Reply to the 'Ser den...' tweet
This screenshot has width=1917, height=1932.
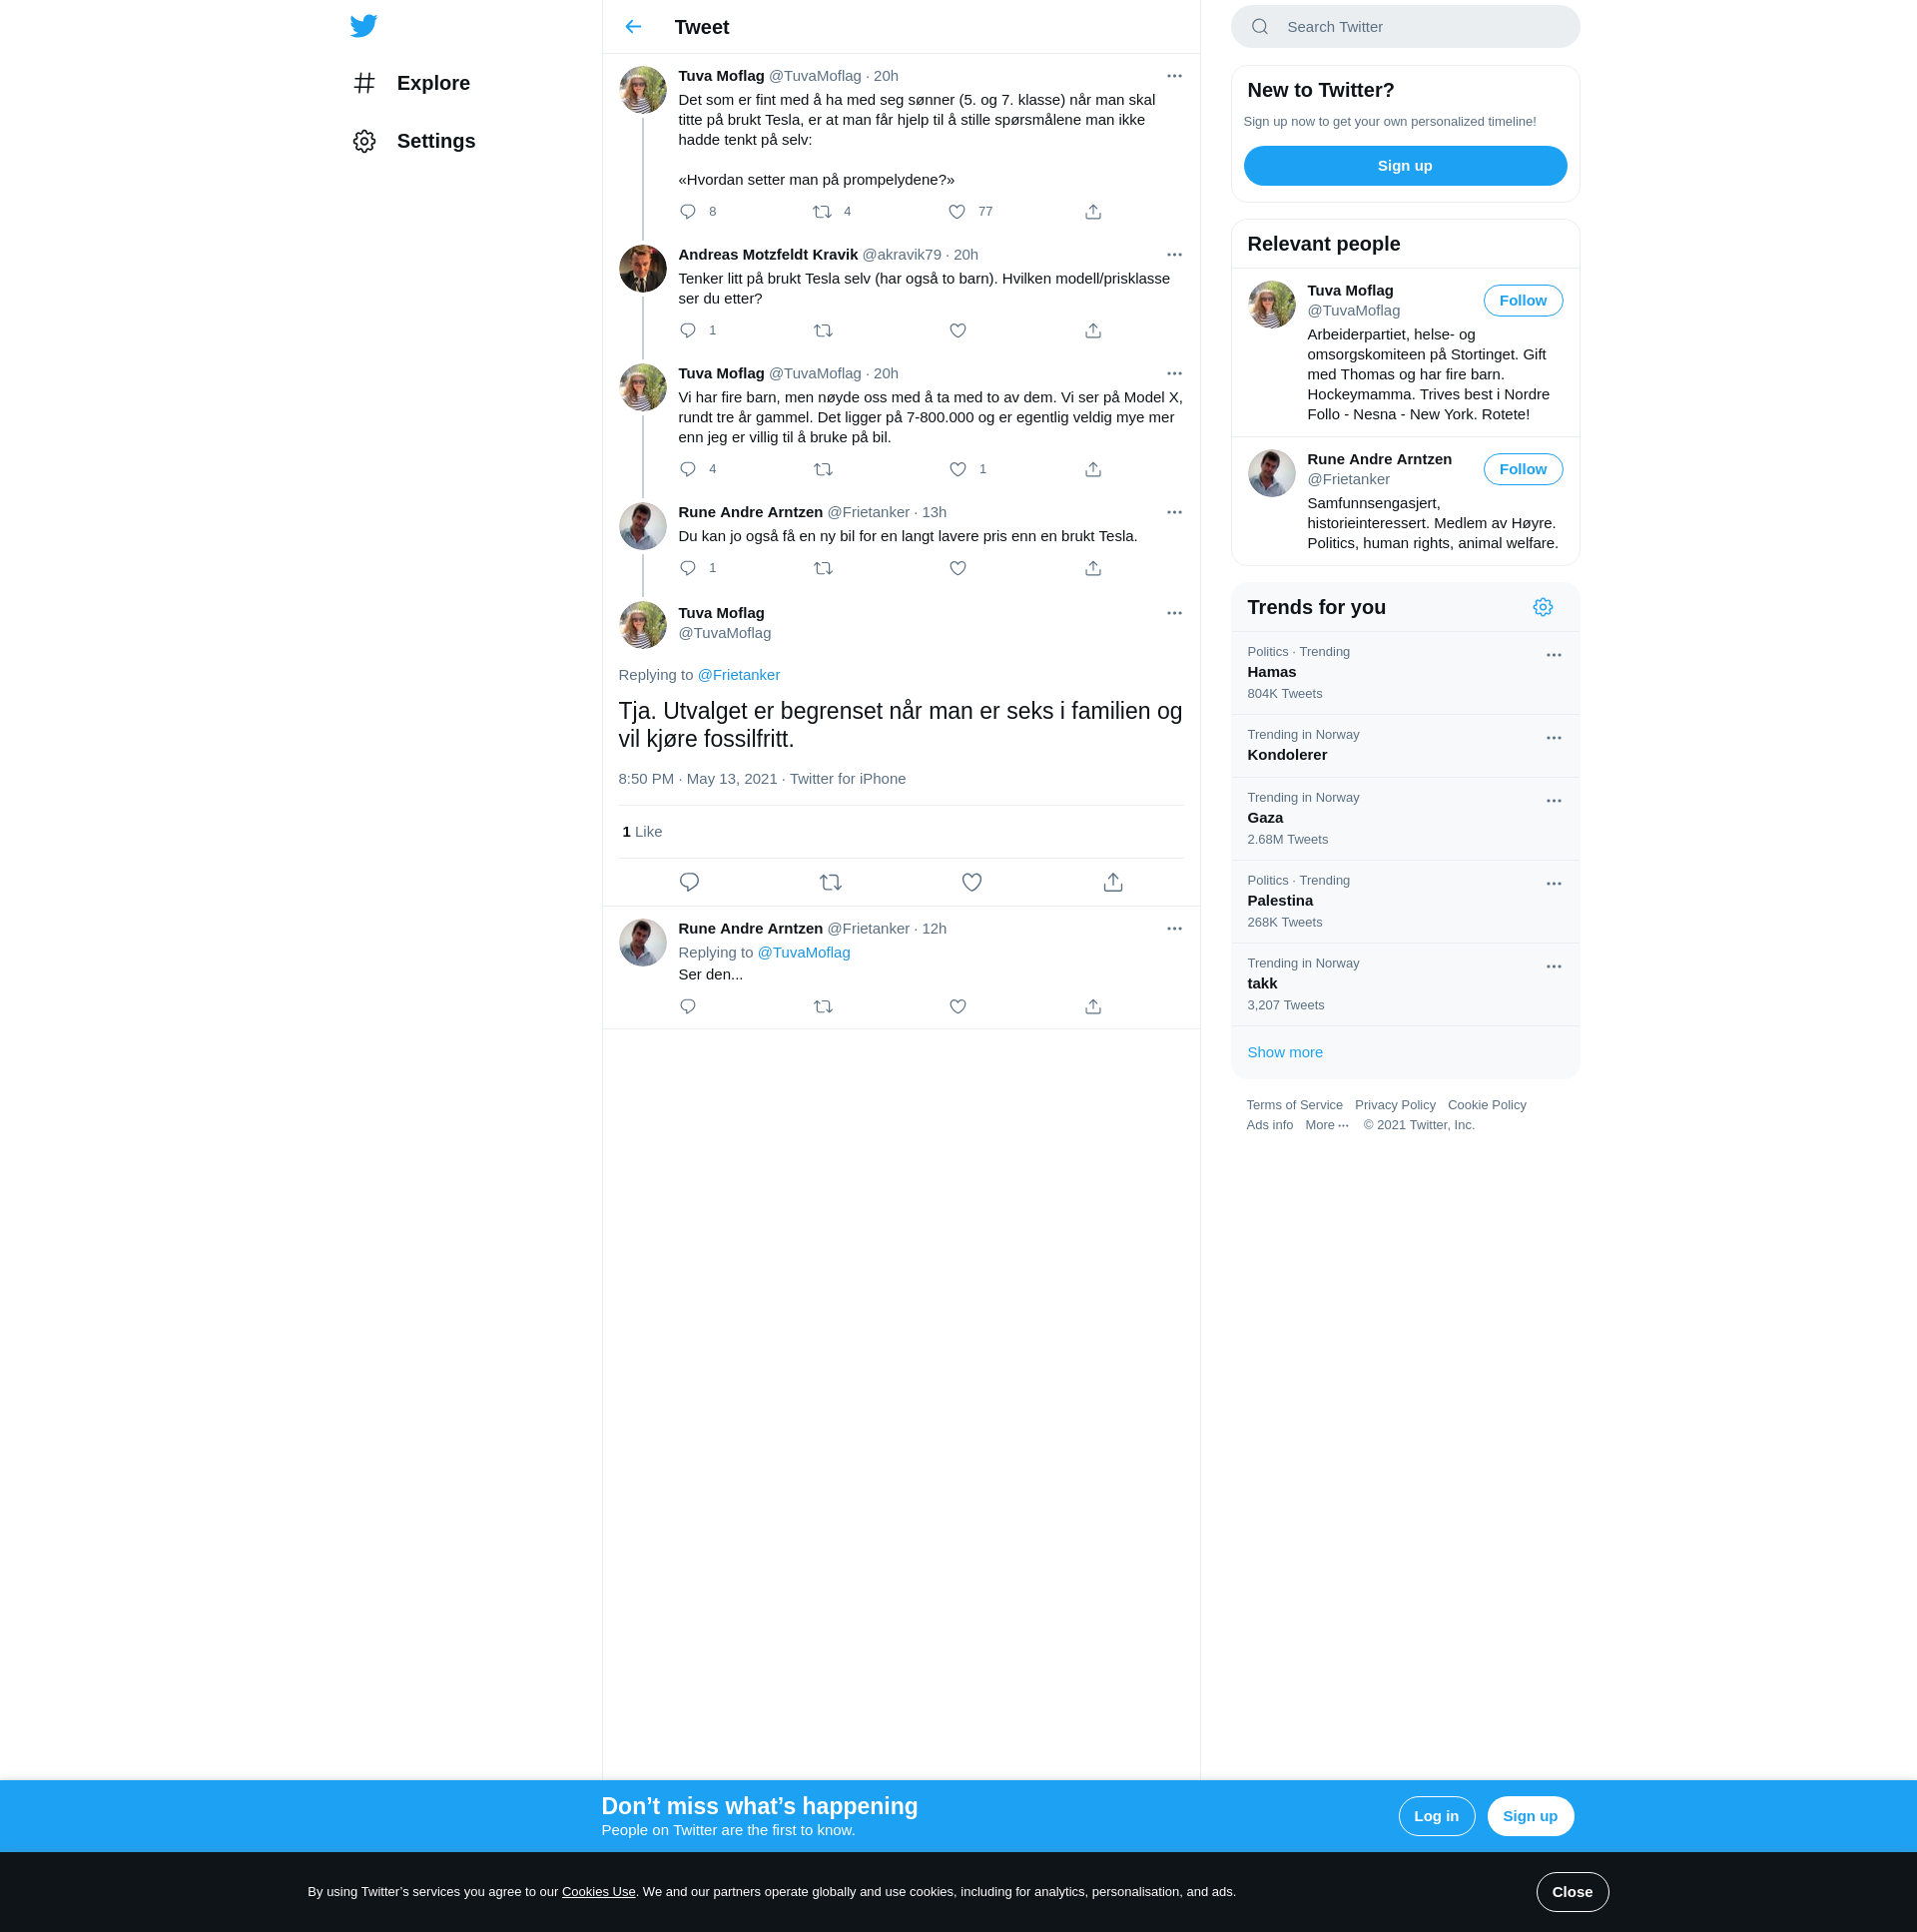[x=688, y=1007]
